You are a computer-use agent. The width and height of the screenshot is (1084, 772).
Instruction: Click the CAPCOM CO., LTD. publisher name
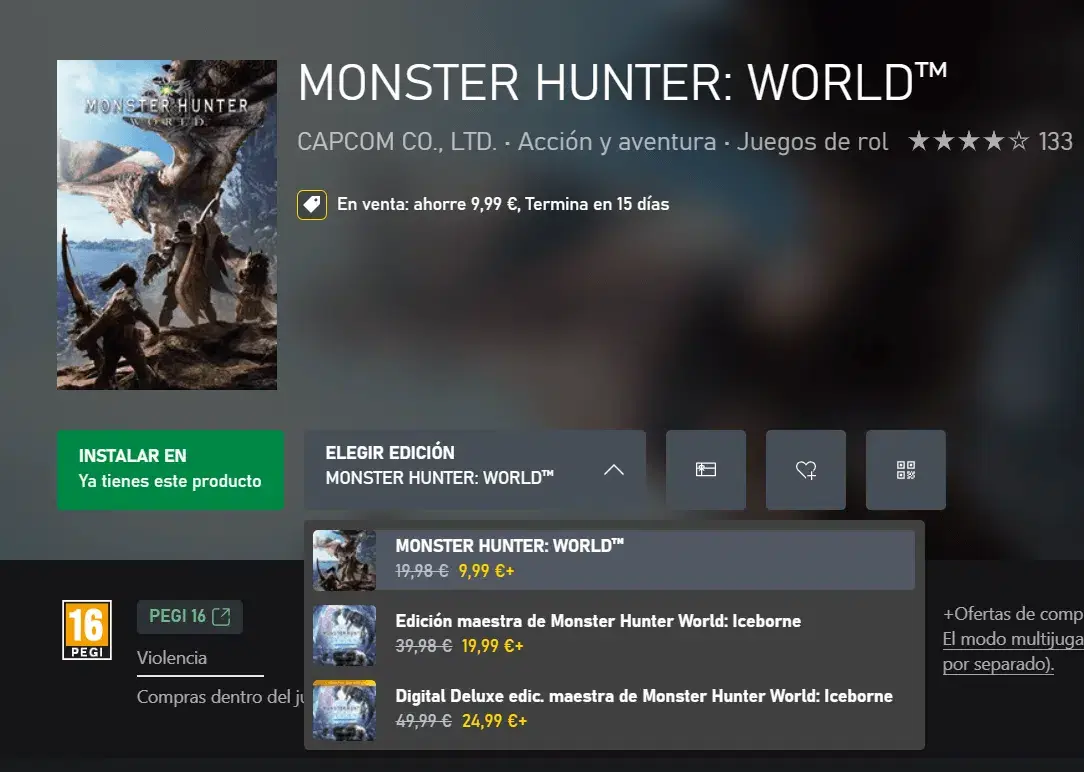point(397,142)
